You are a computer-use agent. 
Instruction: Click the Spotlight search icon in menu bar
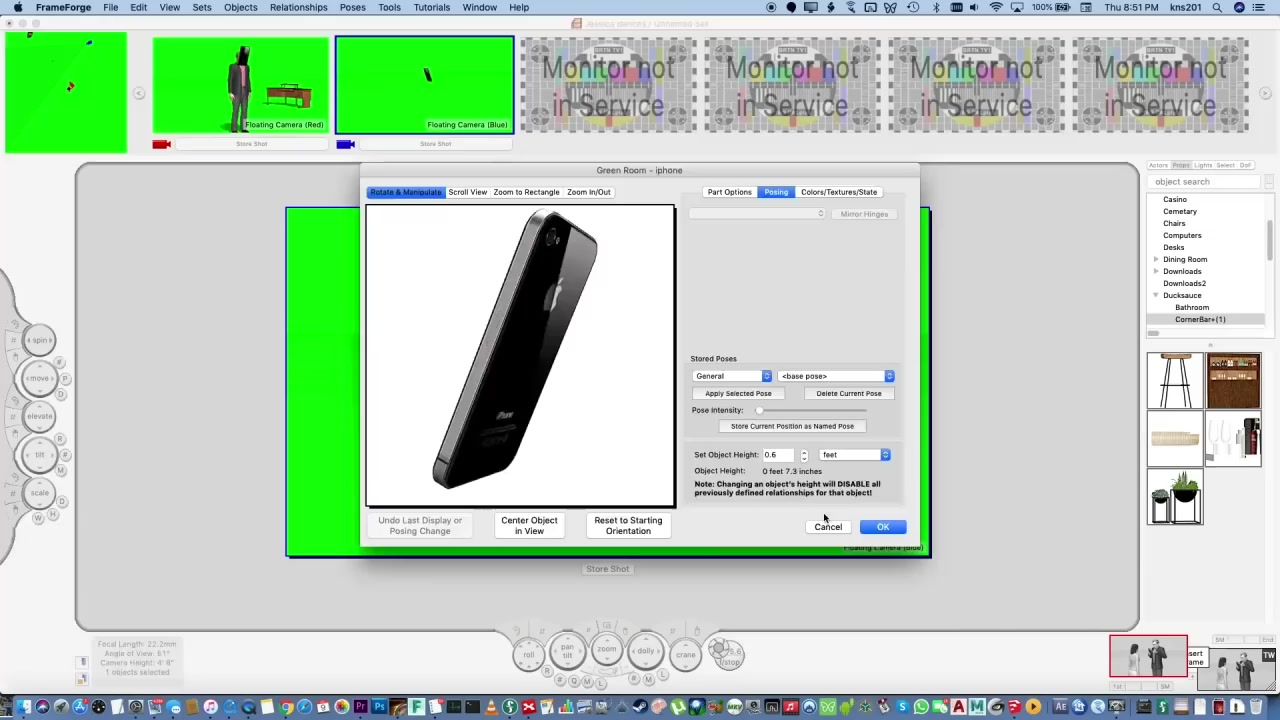tap(1217, 7)
